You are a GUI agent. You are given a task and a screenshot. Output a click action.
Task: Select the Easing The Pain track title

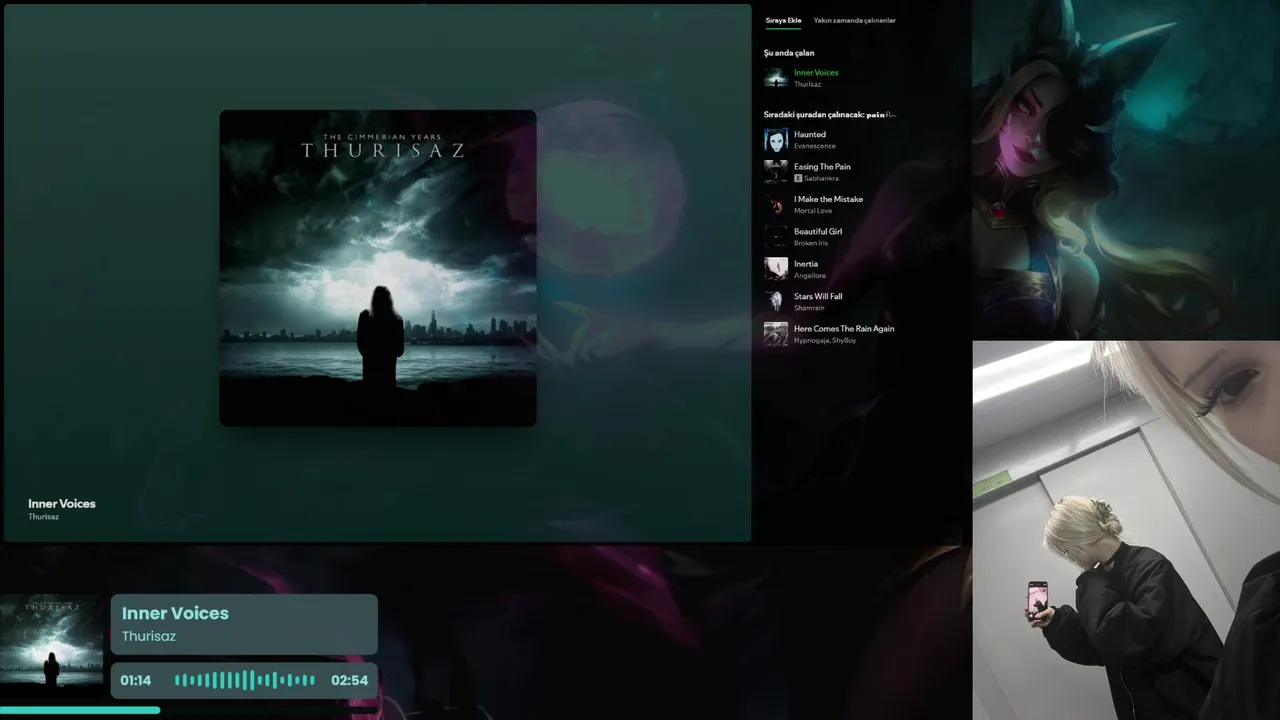[822, 167]
